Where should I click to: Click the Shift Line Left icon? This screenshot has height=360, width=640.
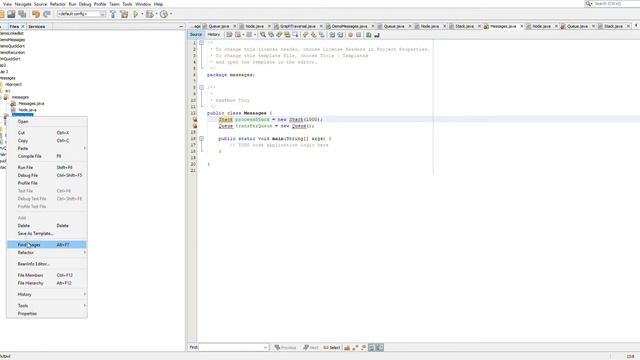[332, 35]
